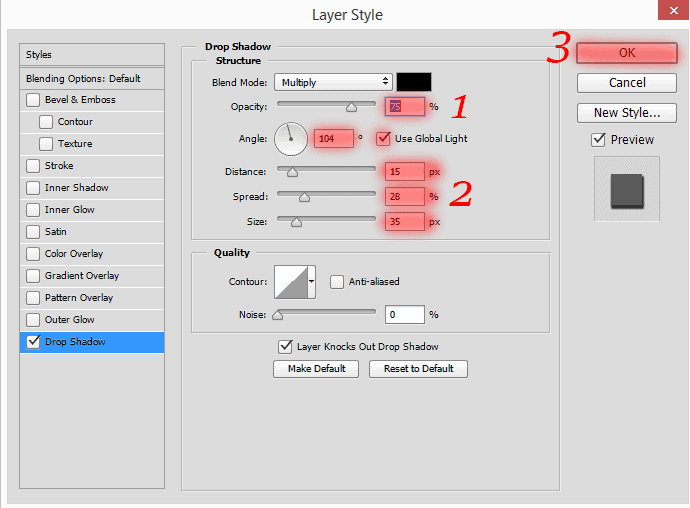Open the Contour picker dropdown arrow
Viewport: 690px width, 508px height.
pos(312,282)
